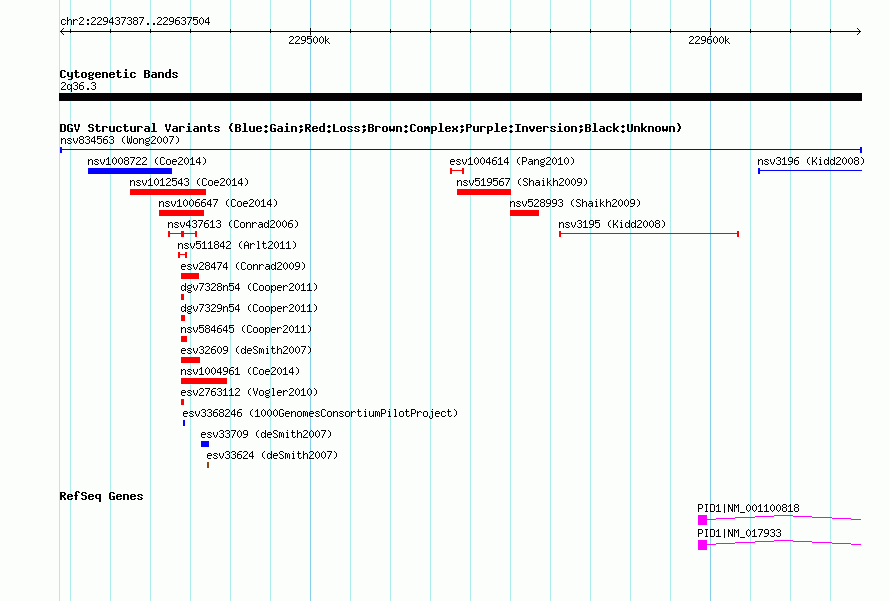Click the chr2:229437387..229637504 coordinate label
890x601 pixels.
click(135, 21)
